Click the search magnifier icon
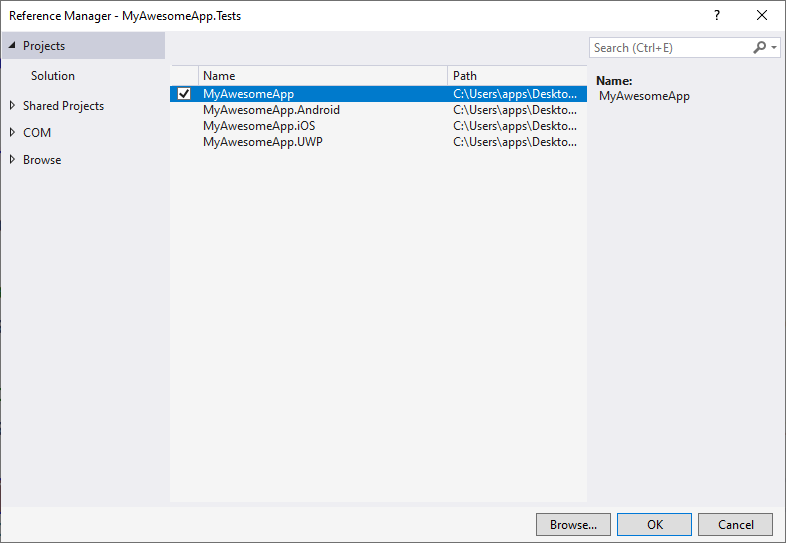This screenshot has height=543, width=786. tap(760, 47)
